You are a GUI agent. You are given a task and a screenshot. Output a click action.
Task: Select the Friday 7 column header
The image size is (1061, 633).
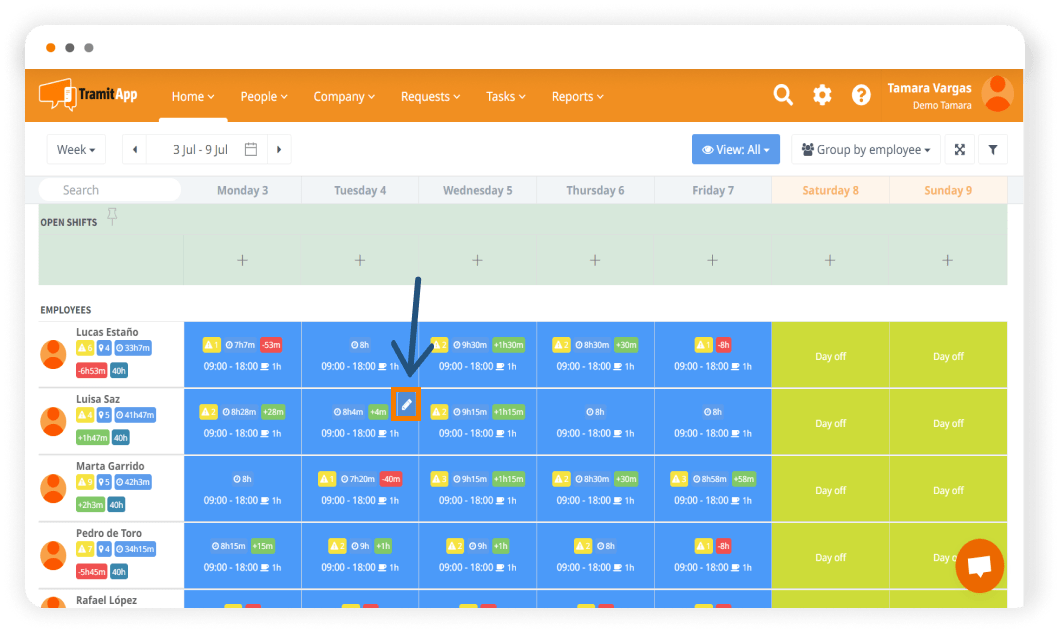coord(713,190)
